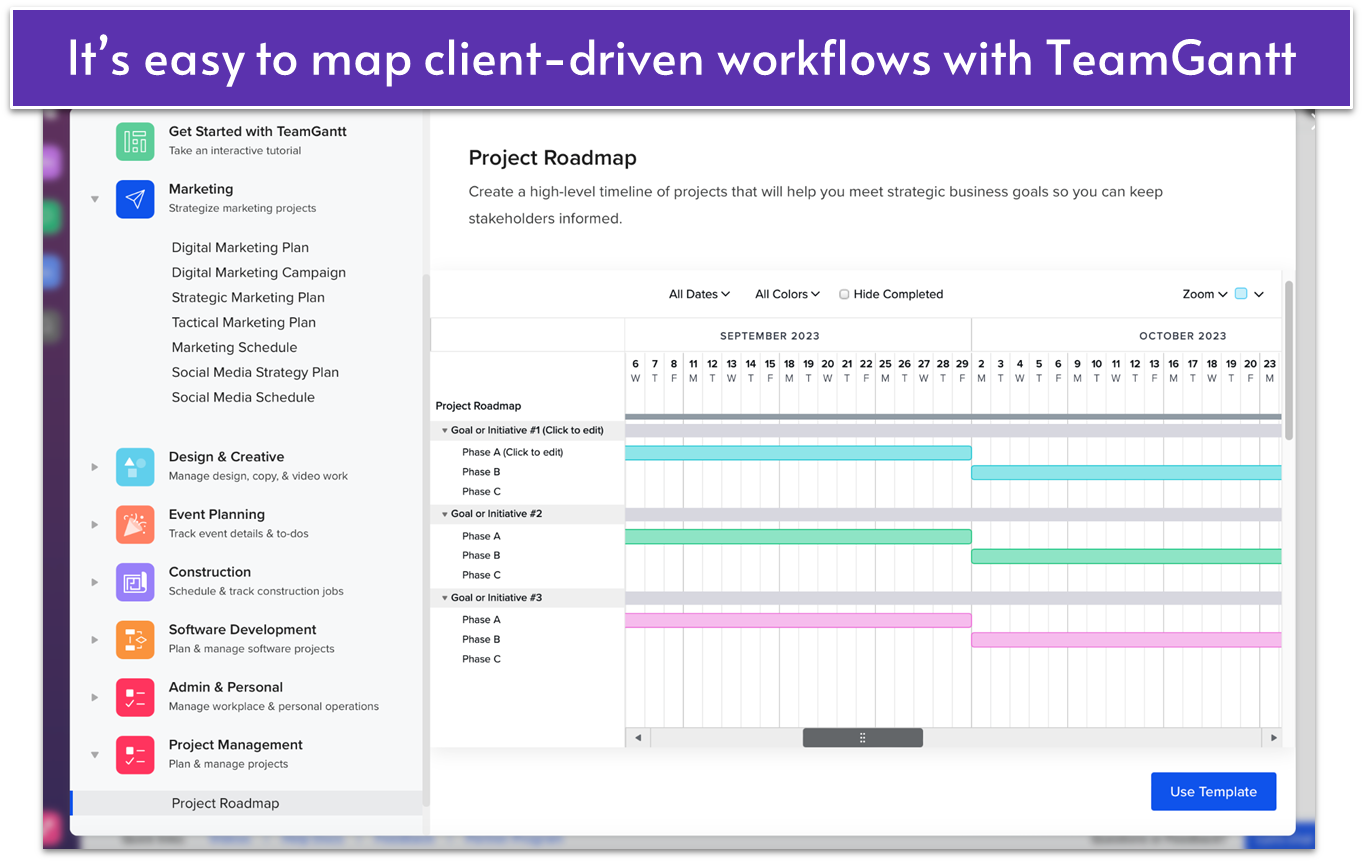Expand the Software Development category arrow
The image size is (1363, 862).
95,640
